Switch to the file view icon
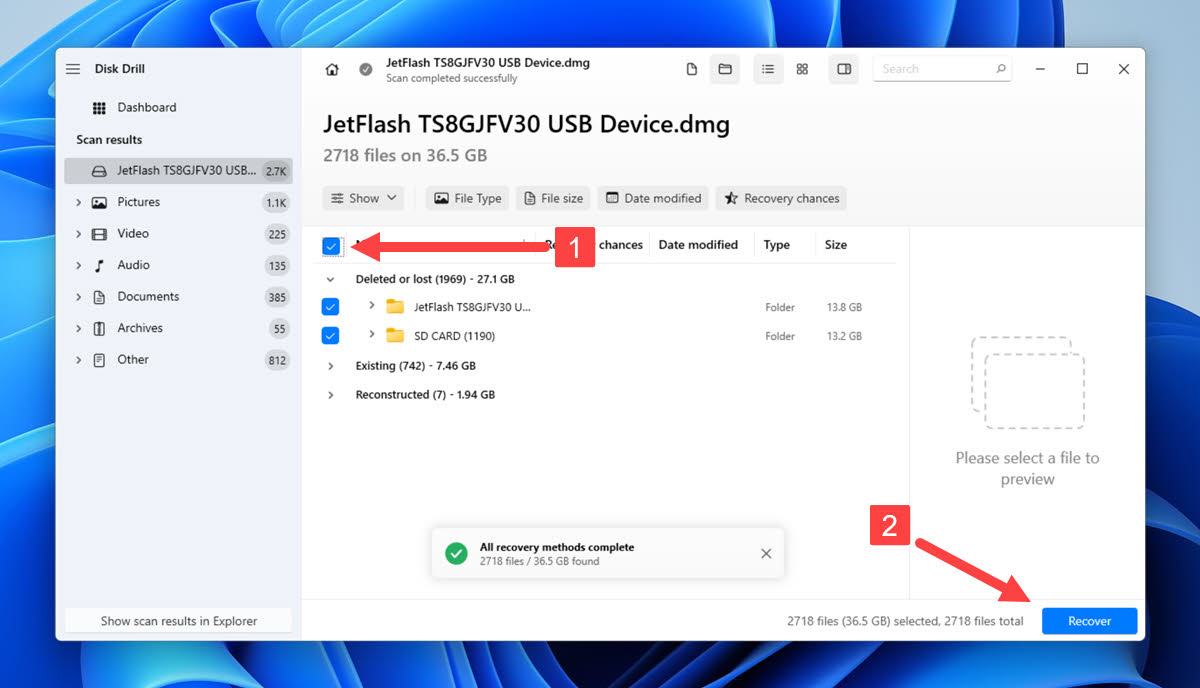 (692, 69)
